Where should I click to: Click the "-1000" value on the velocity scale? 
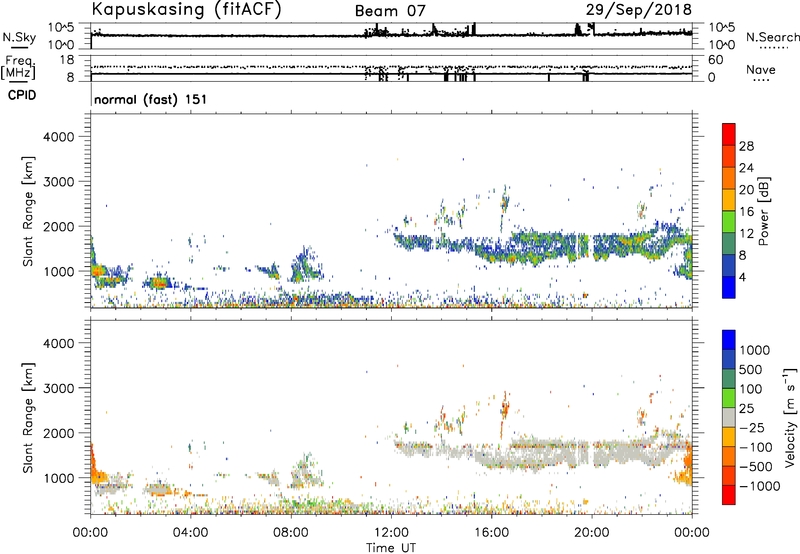click(759, 486)
